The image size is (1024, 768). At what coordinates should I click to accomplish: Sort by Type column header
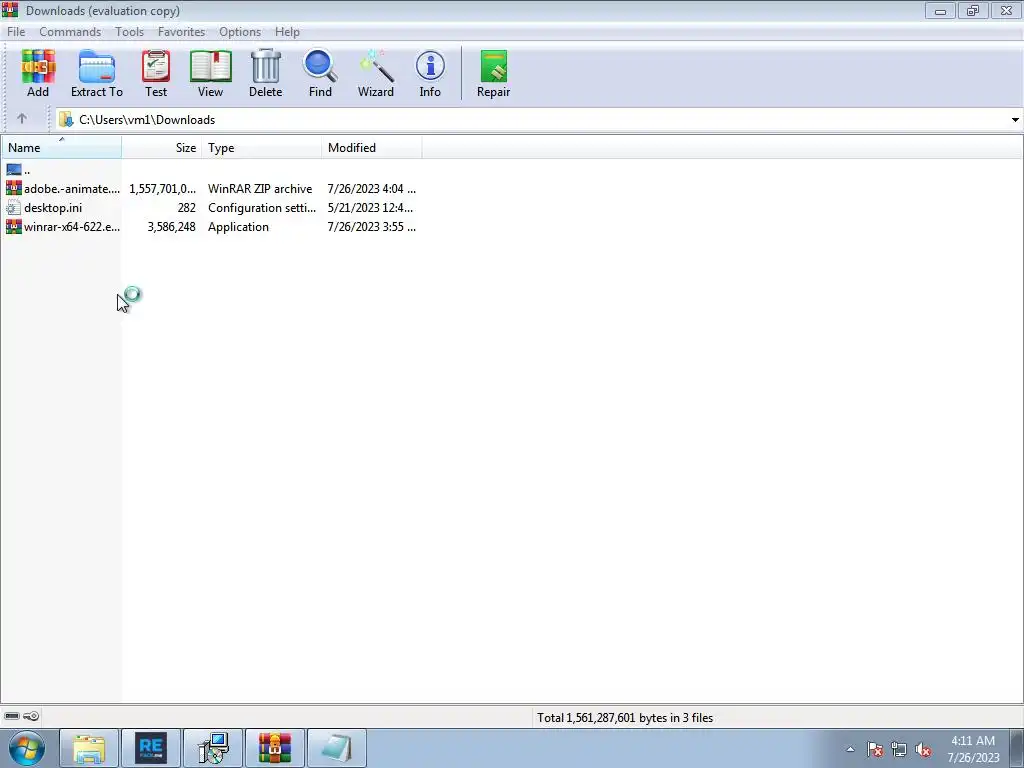click(261, 148)
